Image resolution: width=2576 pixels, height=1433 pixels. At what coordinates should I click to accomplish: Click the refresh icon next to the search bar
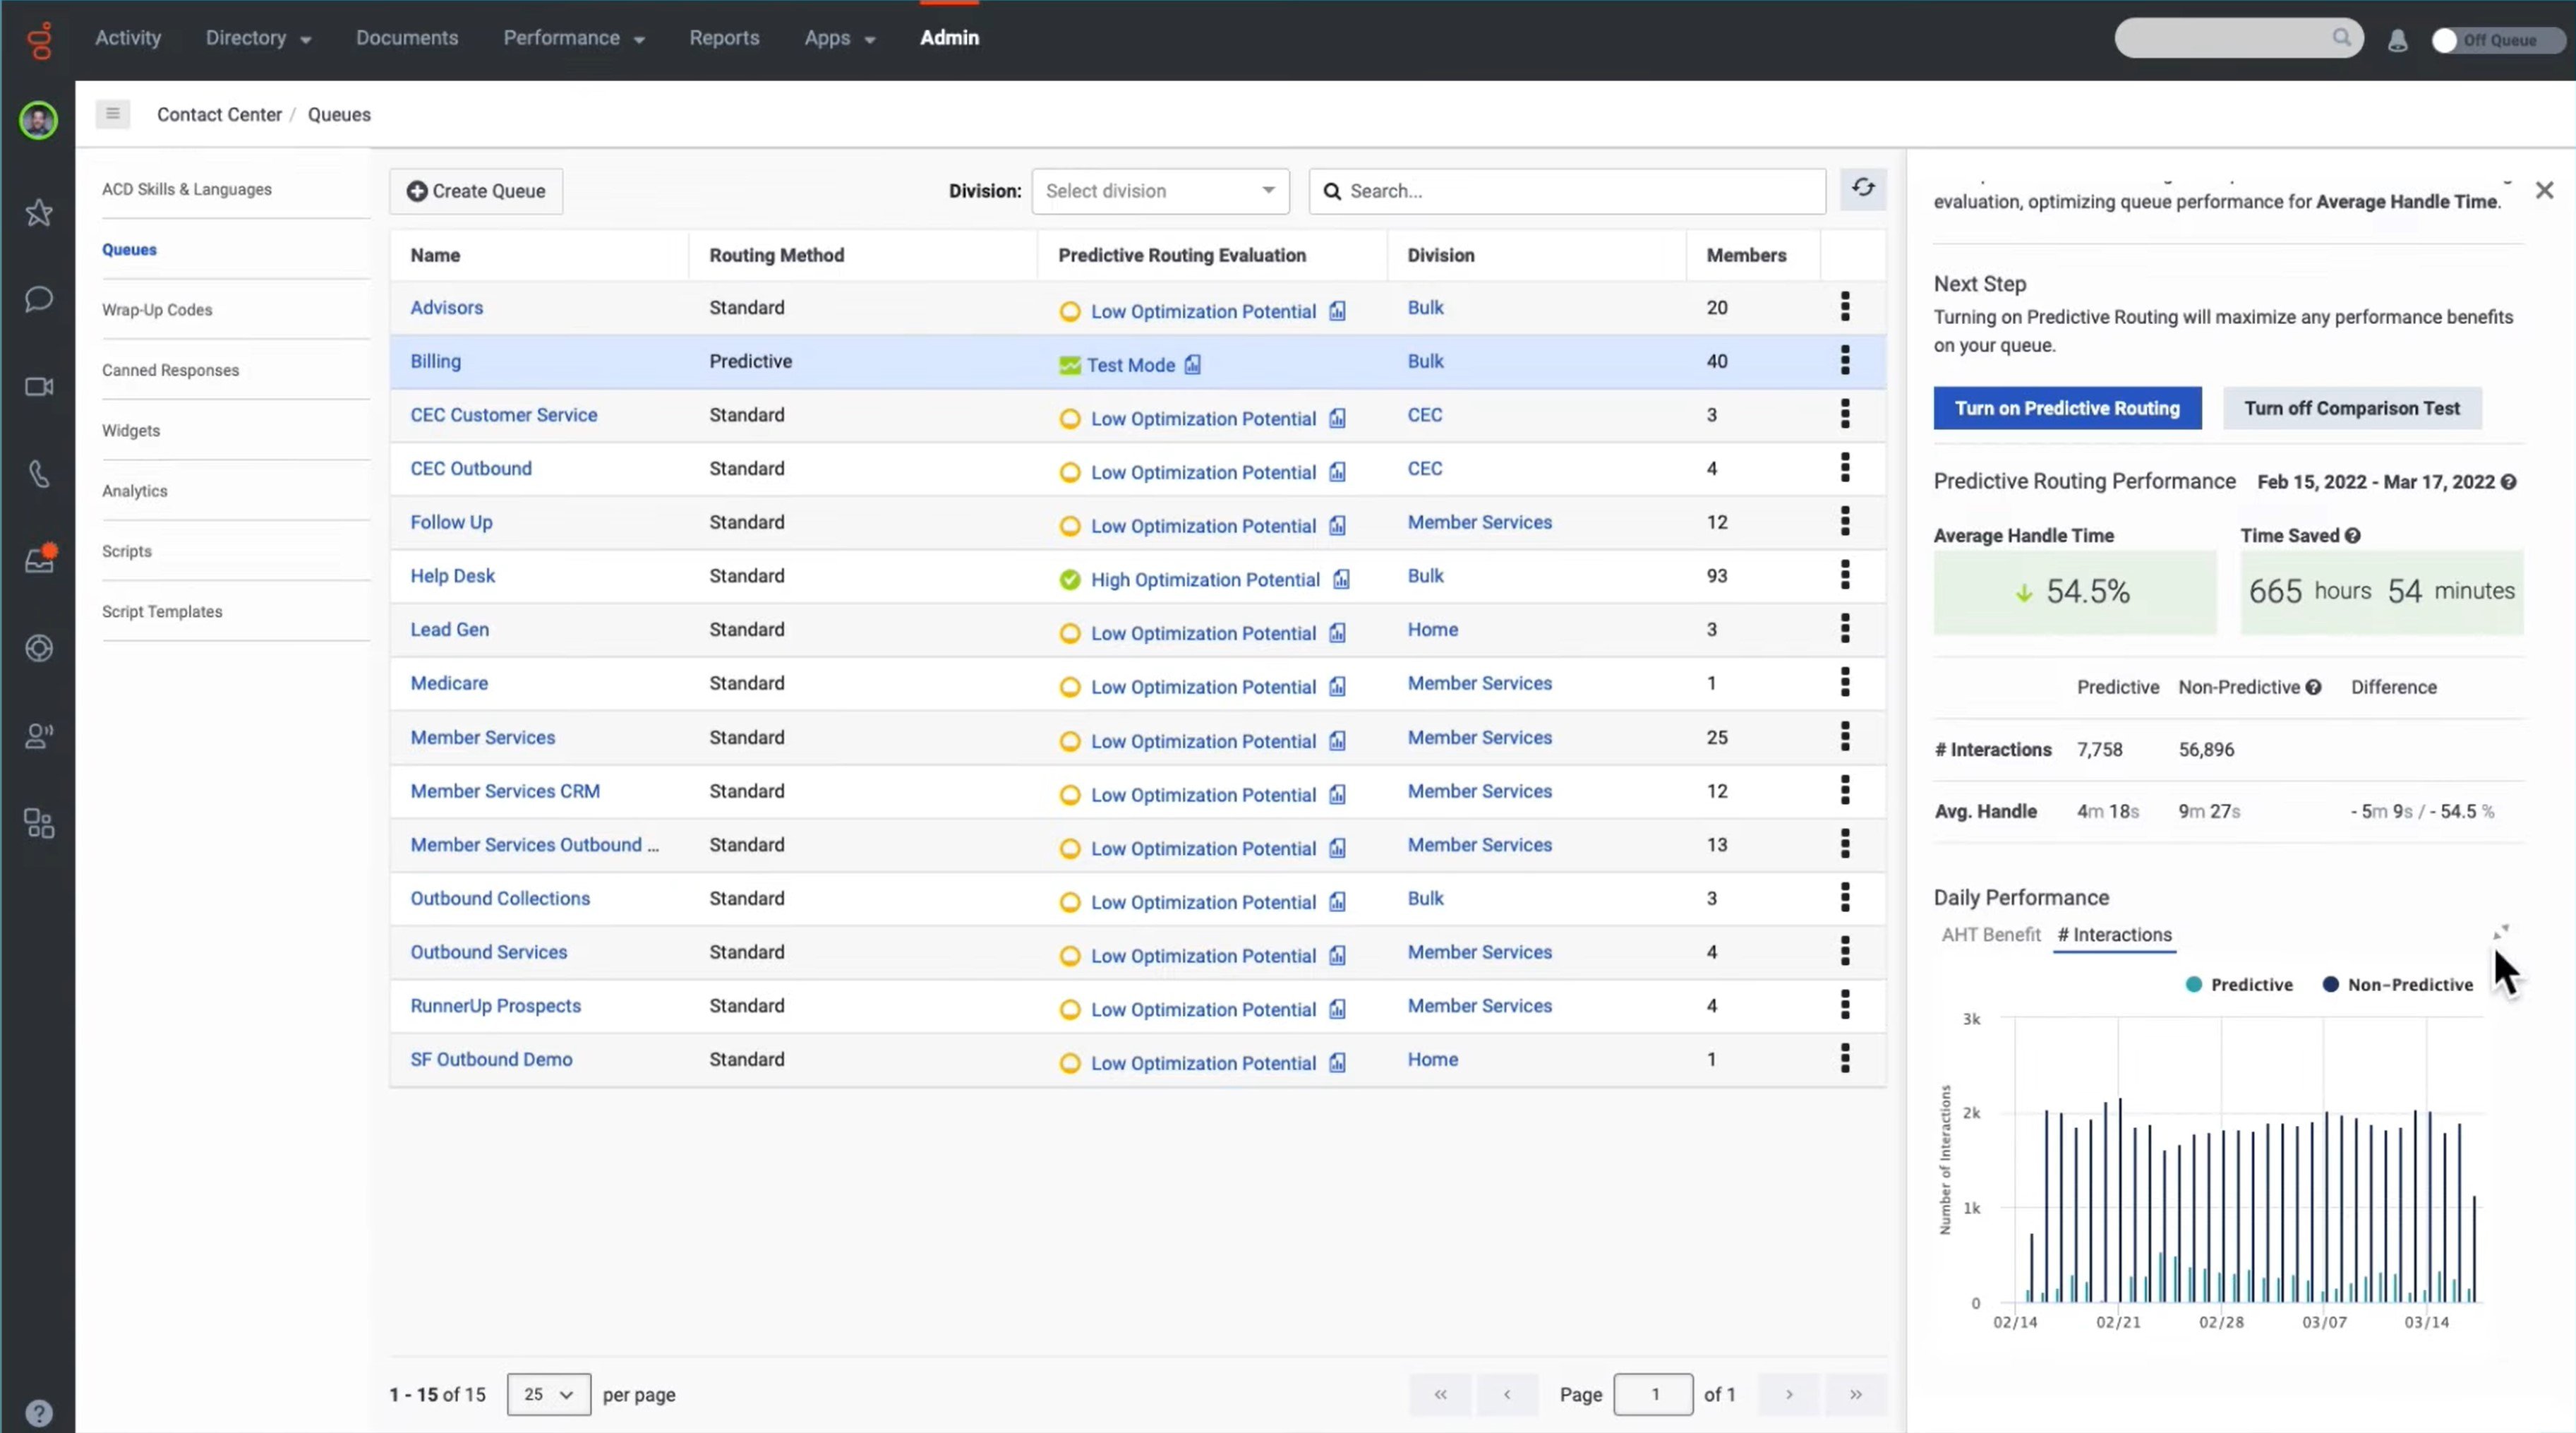coord(1863,189)
